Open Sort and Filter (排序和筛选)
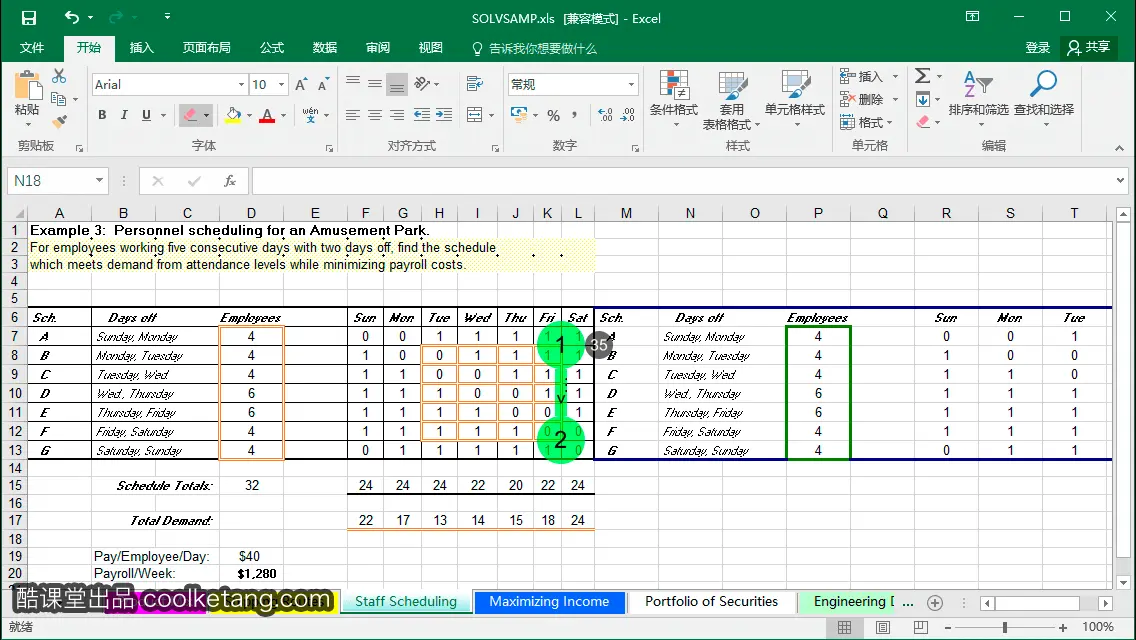Screen dimensions: 1136x640 [x=978, y=100]
